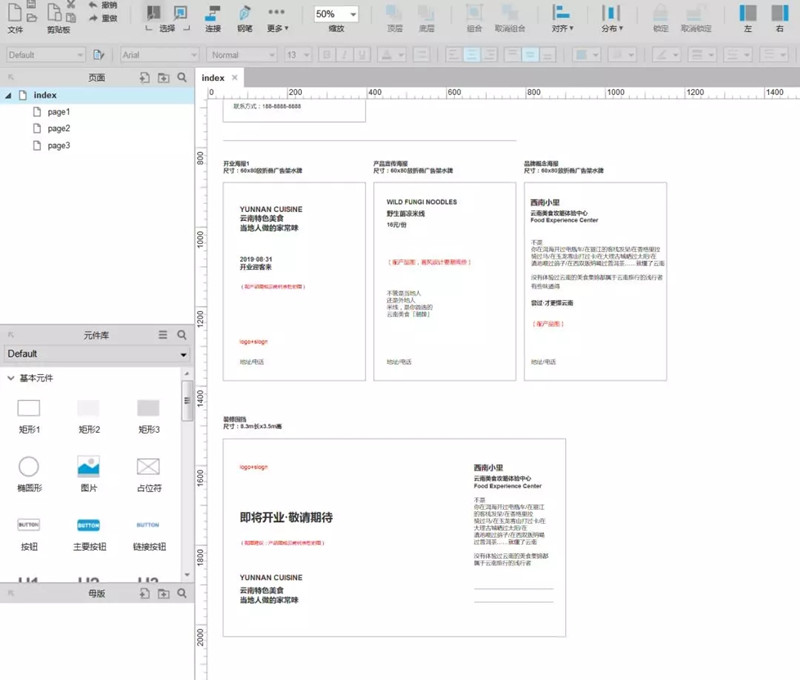Viewport: 800px width, 680px height.
Task: Collapse the index page tree node
Action: point(9,95)
